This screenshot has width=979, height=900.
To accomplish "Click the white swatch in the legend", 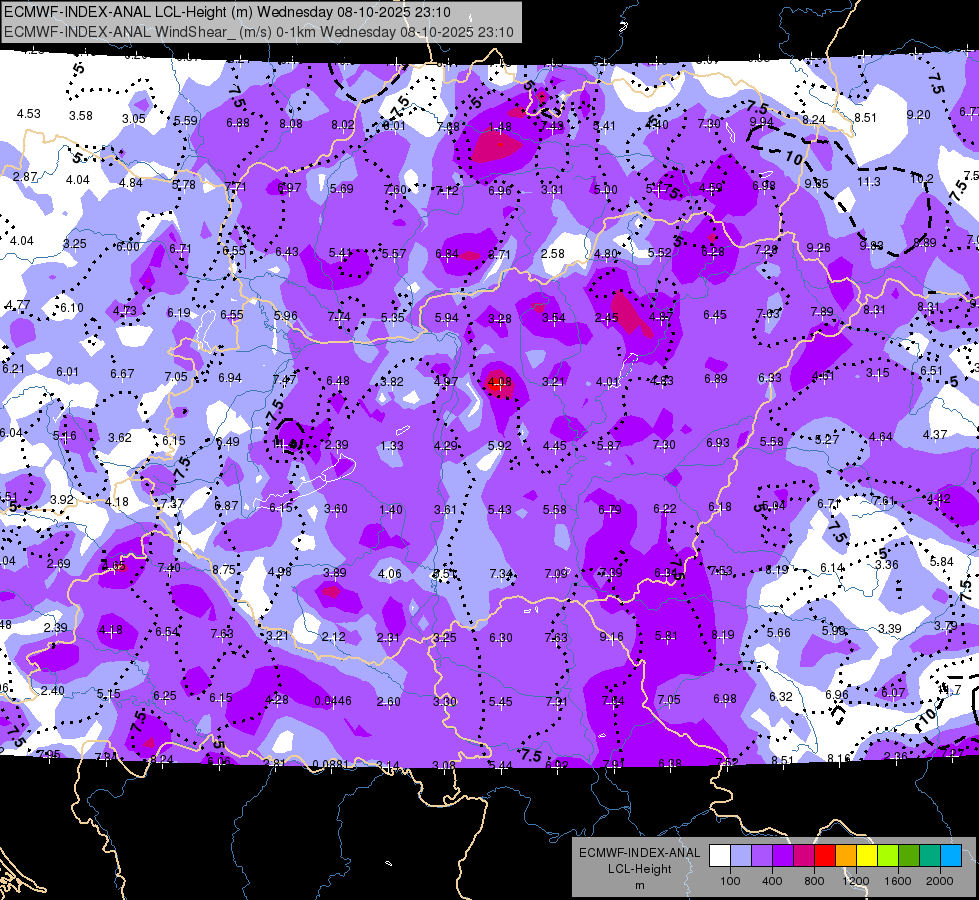I will 719,855.
